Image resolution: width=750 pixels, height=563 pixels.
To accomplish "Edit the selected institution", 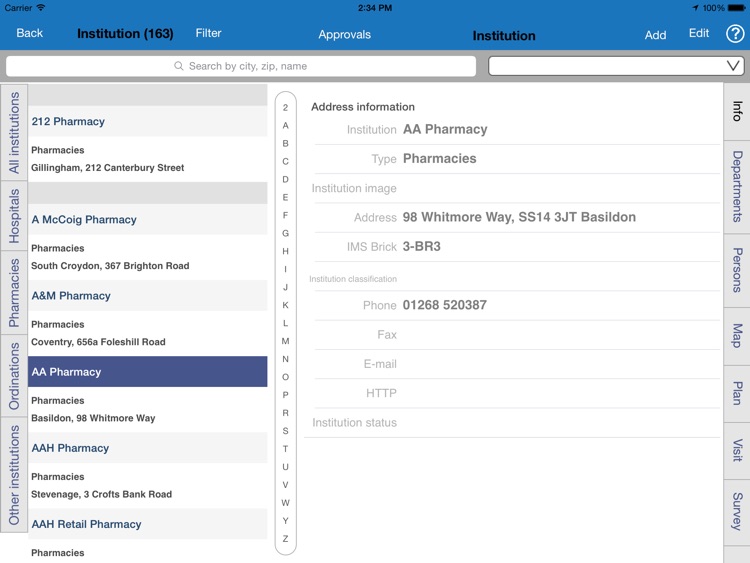I will point(699,33).
